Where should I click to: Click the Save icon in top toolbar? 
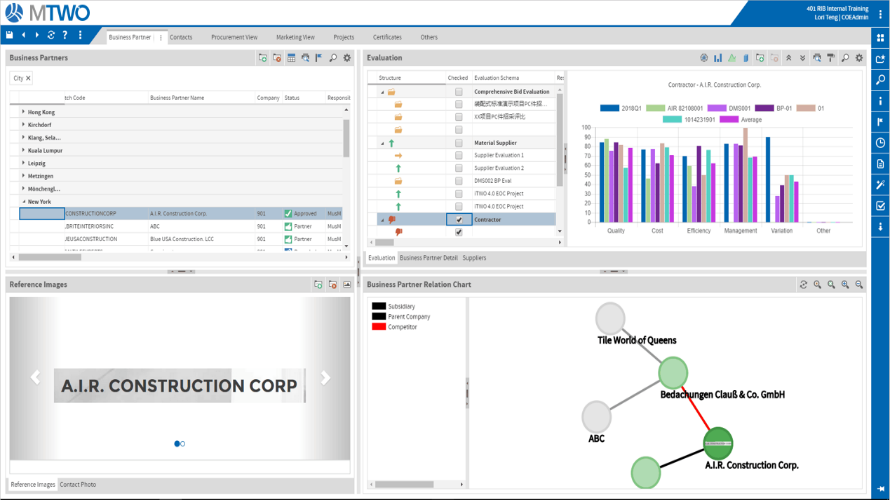(x=10, y=35)
